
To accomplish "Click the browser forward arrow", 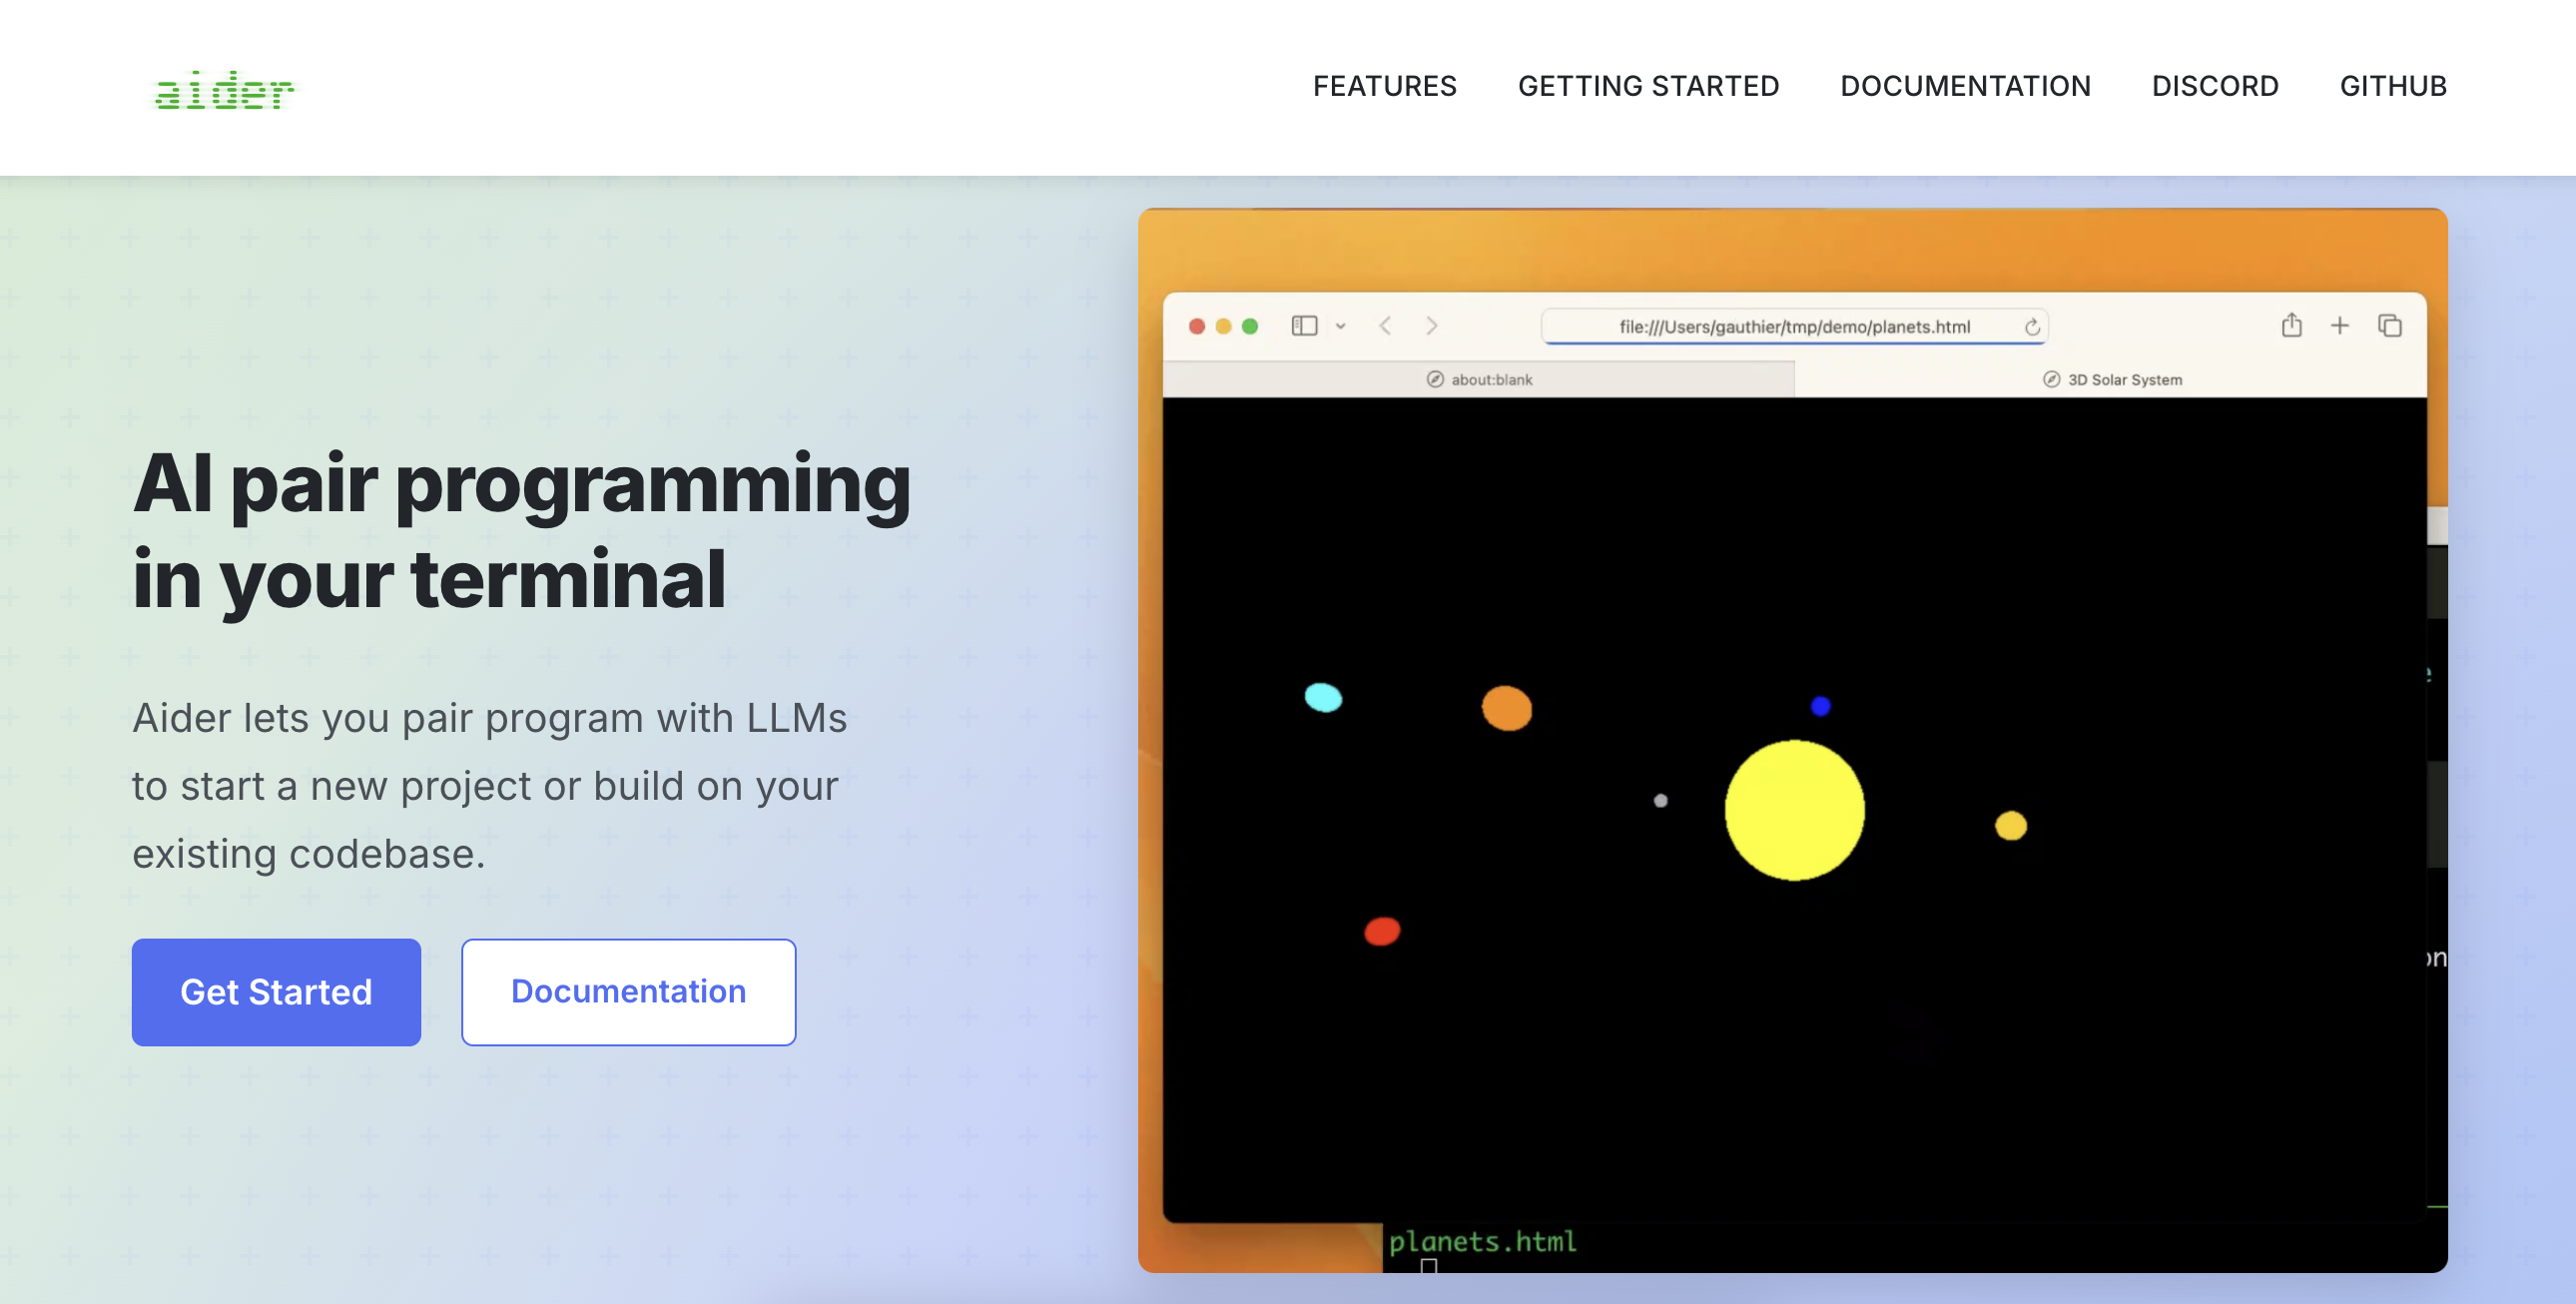I will pos(1432,326).
